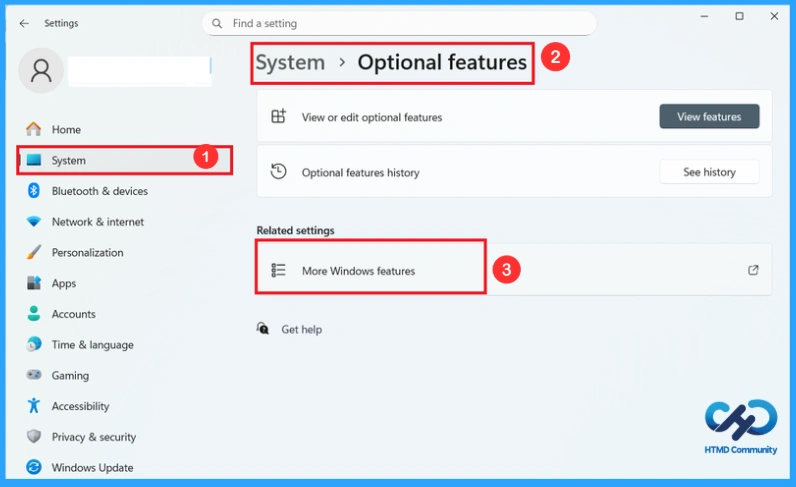Click the Network wifi icon

34,222
